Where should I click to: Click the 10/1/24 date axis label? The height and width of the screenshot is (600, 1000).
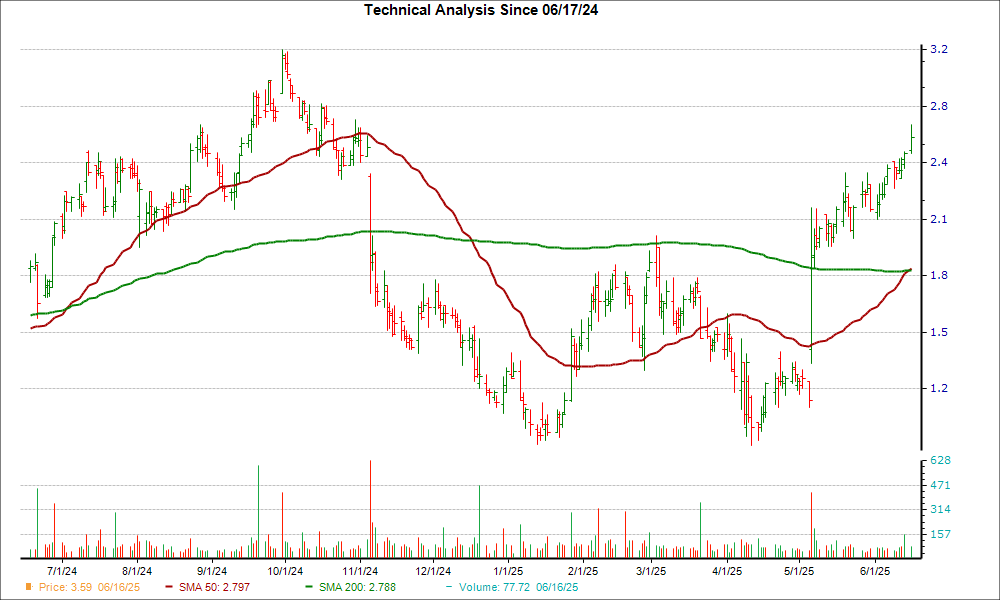point(284,571)
